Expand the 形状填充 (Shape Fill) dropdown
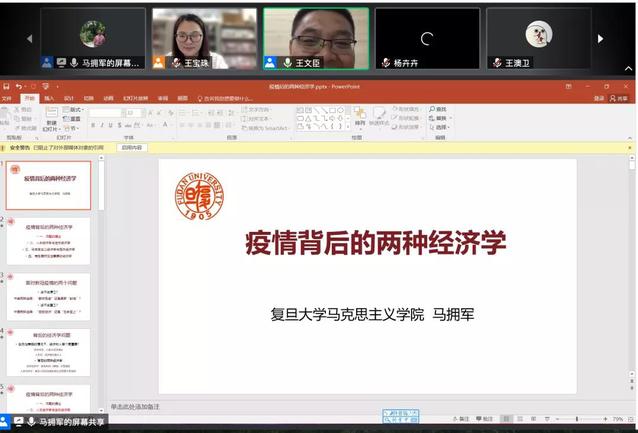The height and width of the screenshot is (433, 638). pyautogui.click(x=406, y=109)
